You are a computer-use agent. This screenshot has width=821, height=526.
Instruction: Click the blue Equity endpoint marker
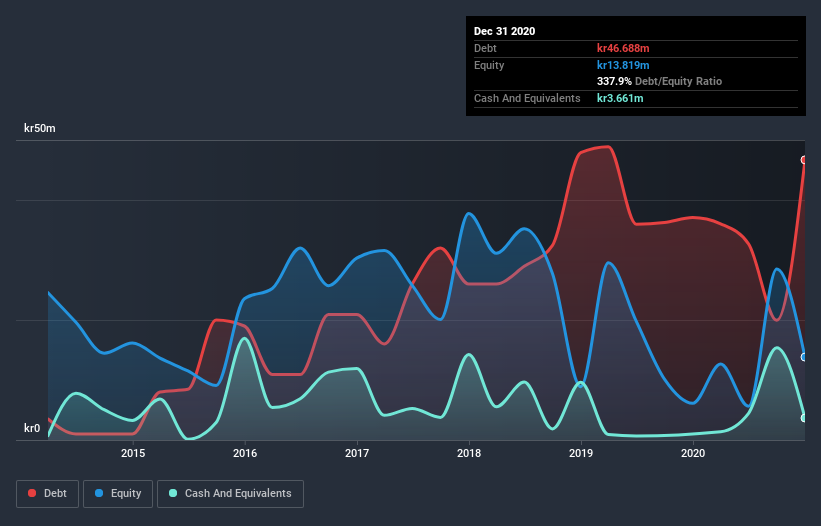pos(804,357)
